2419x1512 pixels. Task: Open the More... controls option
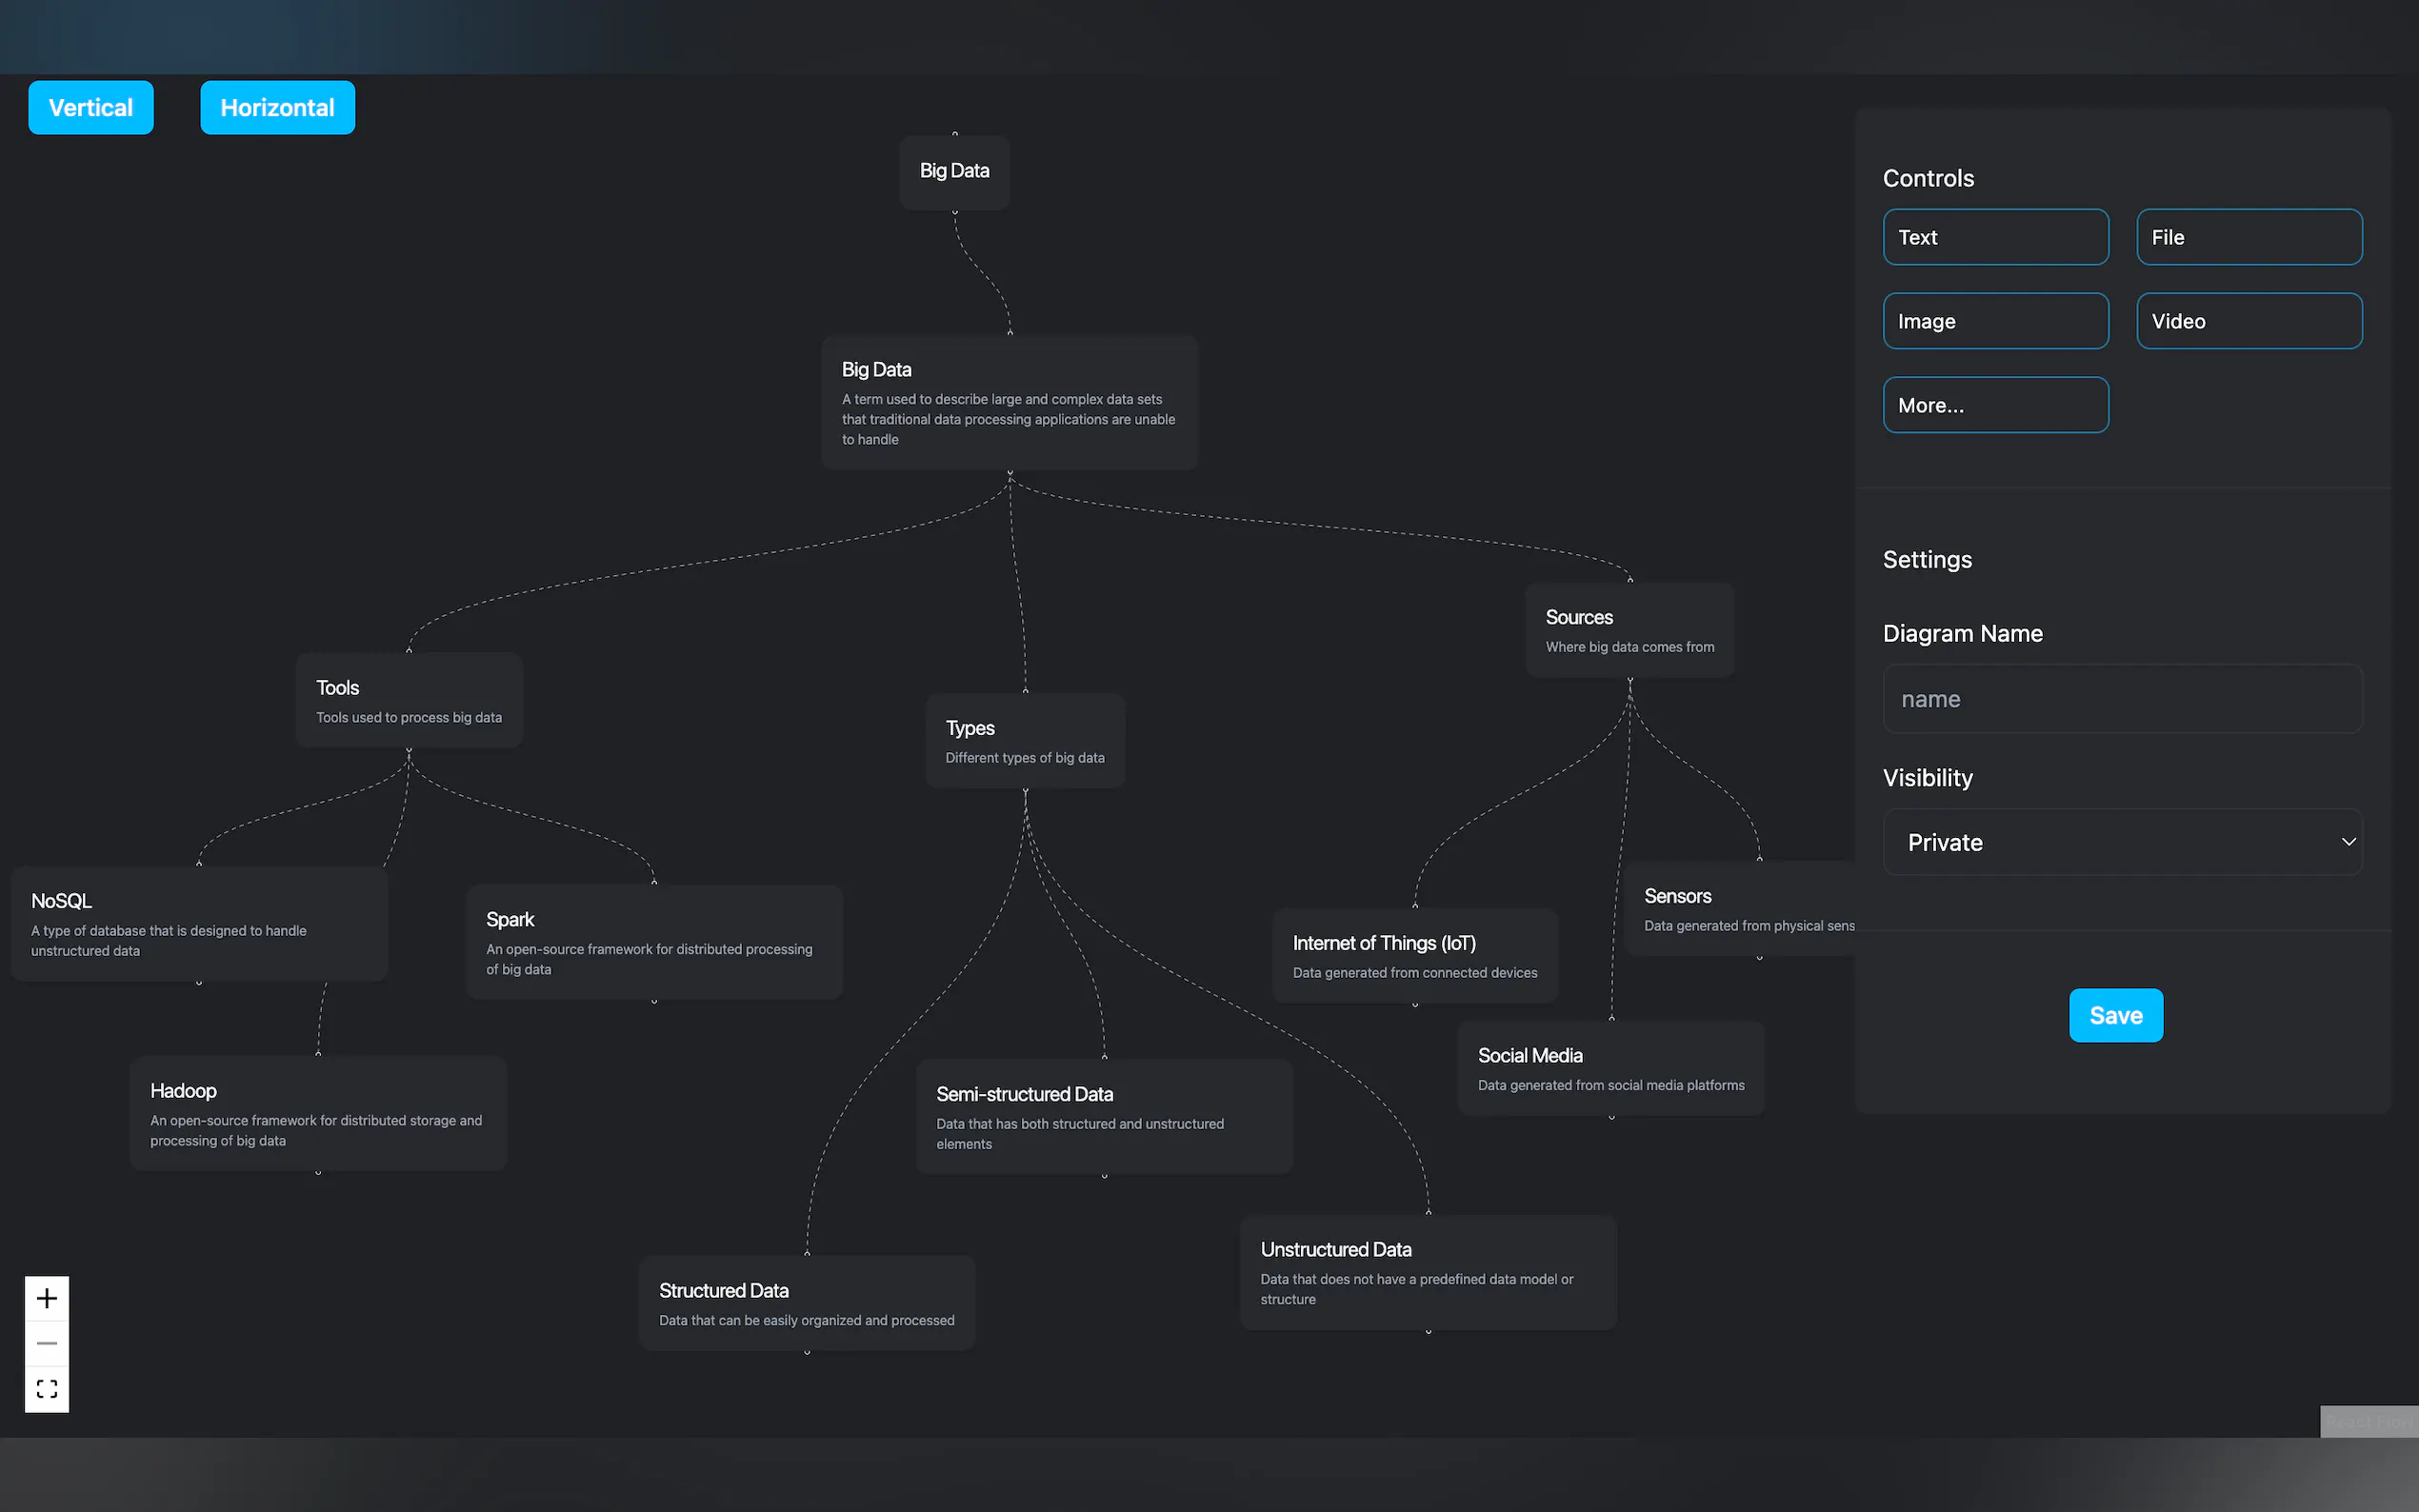point(1995,405)
